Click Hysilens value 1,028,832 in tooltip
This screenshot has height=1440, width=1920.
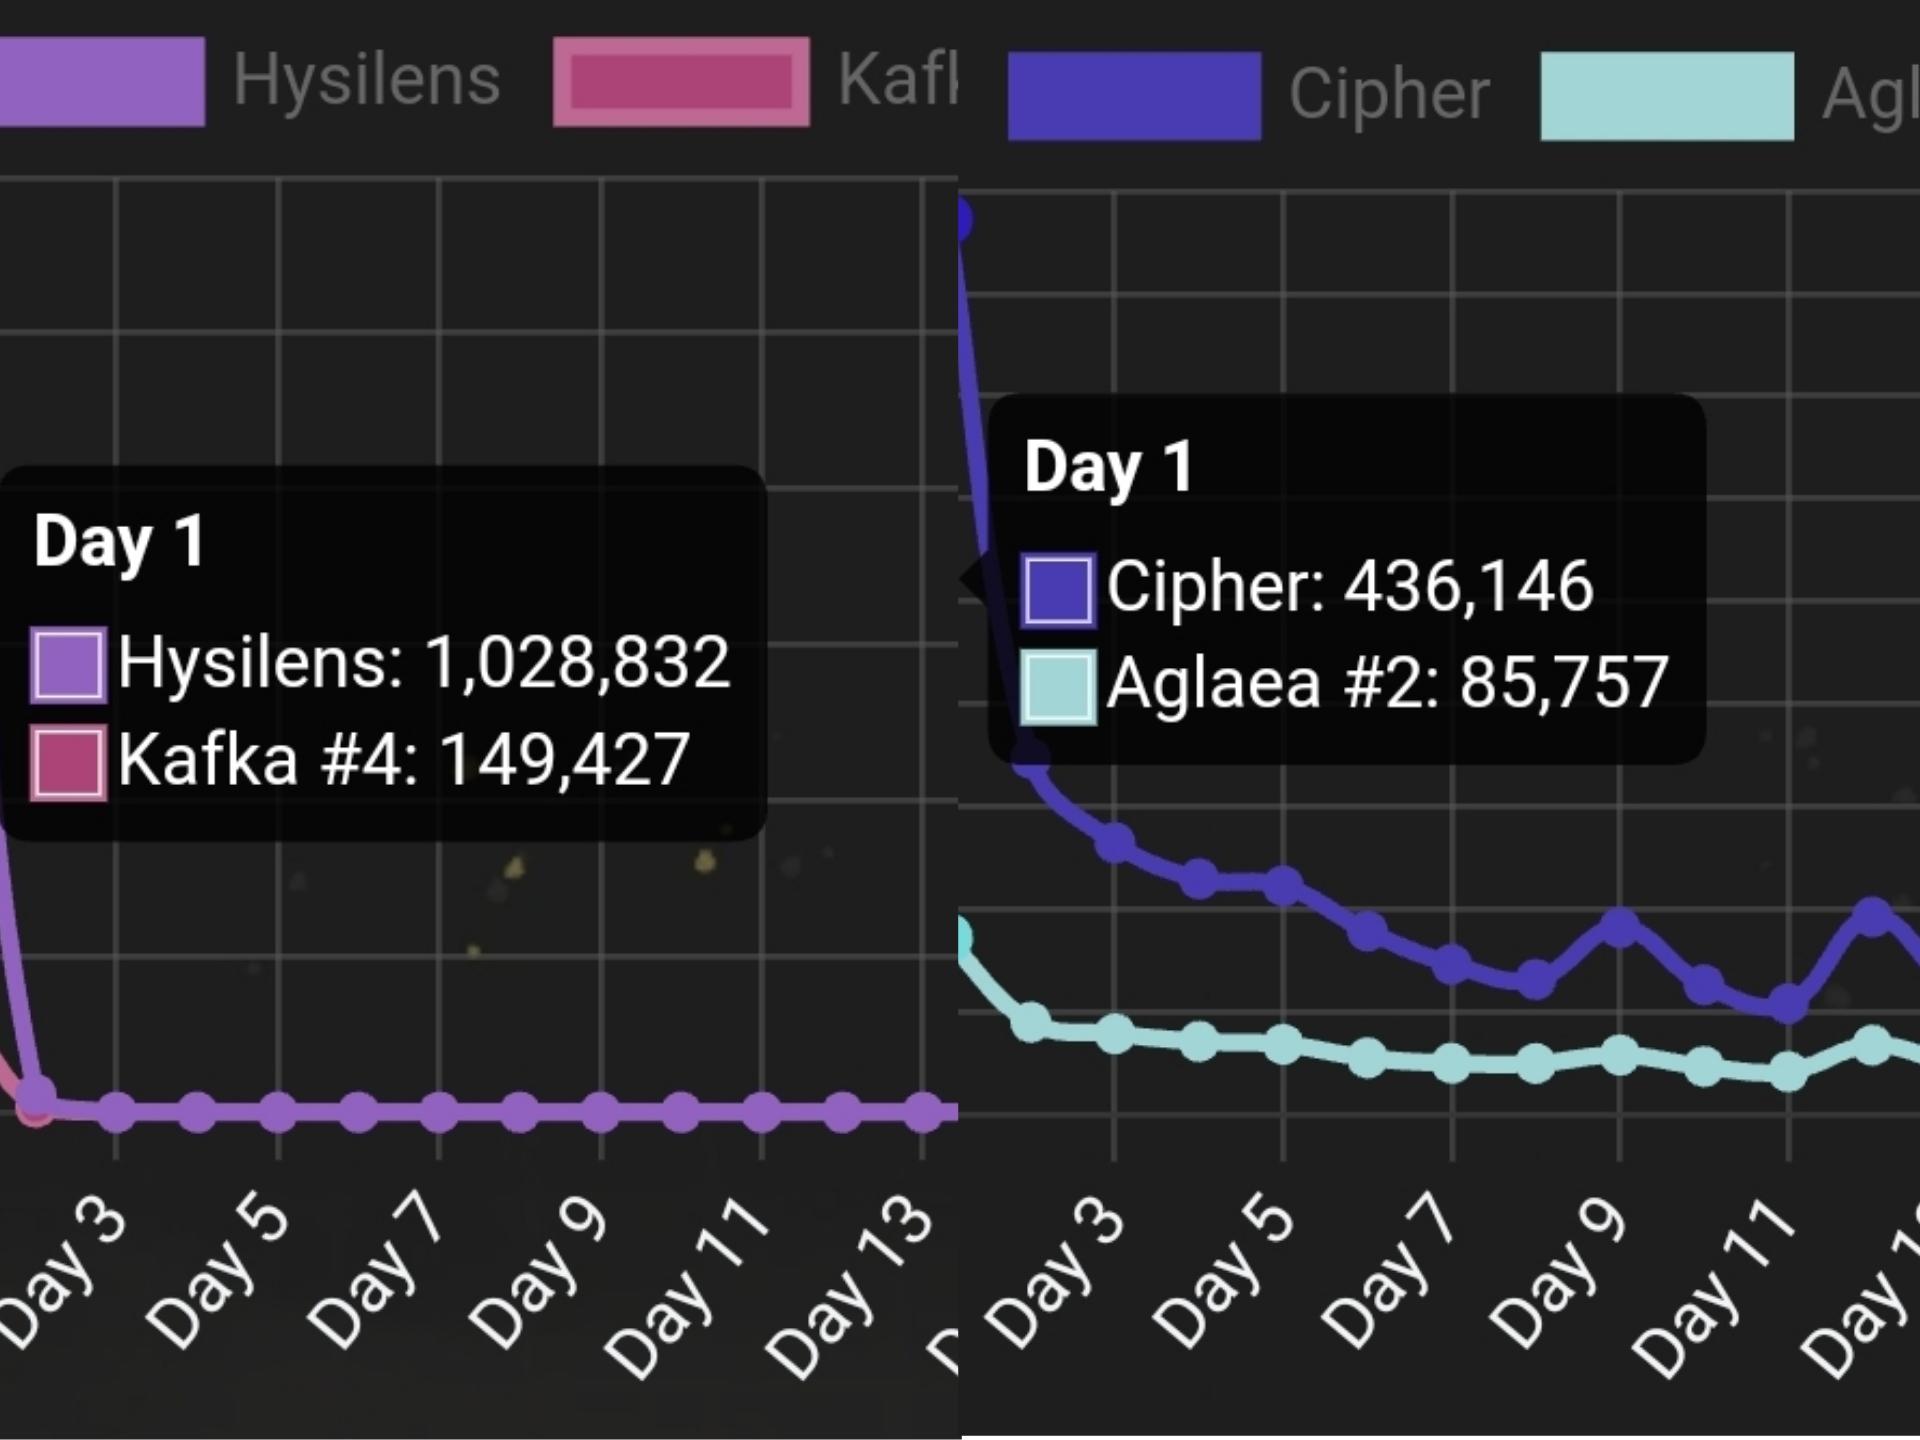pos(577,663)
